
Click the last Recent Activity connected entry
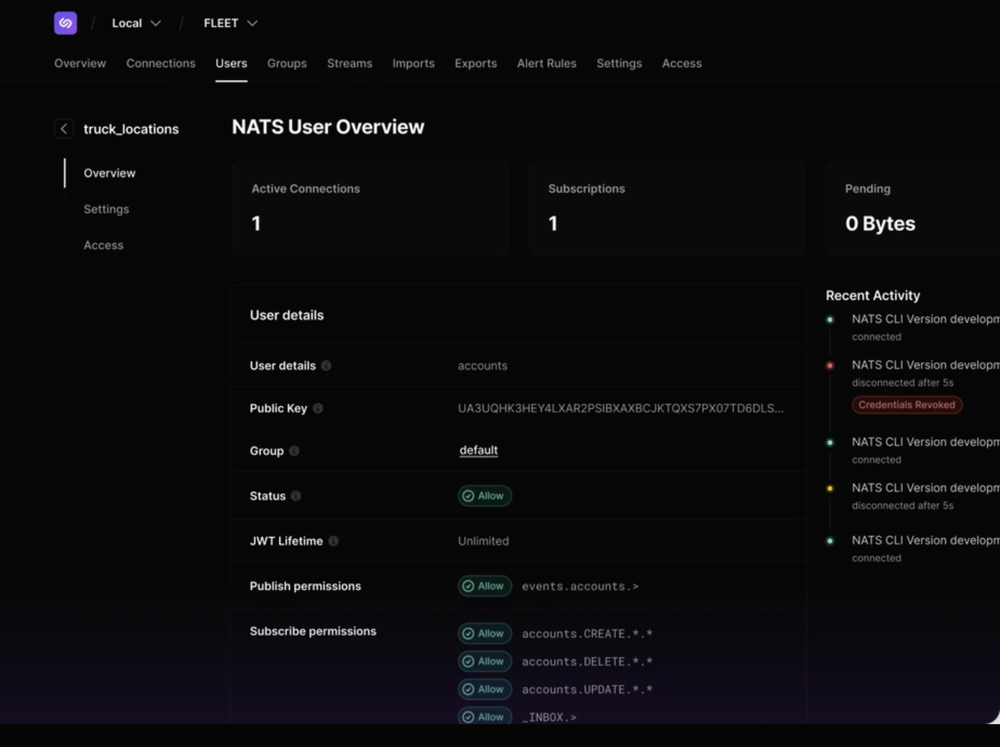[925, 549]
